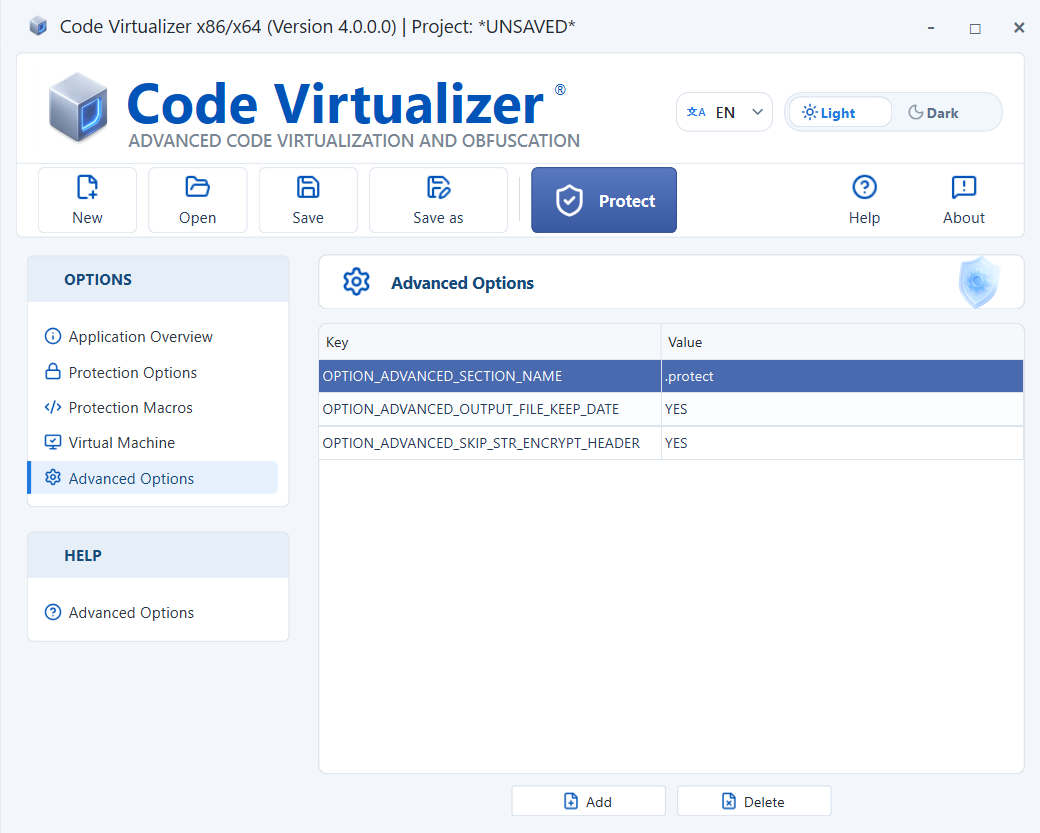Click the Key column header

point(489,342)
